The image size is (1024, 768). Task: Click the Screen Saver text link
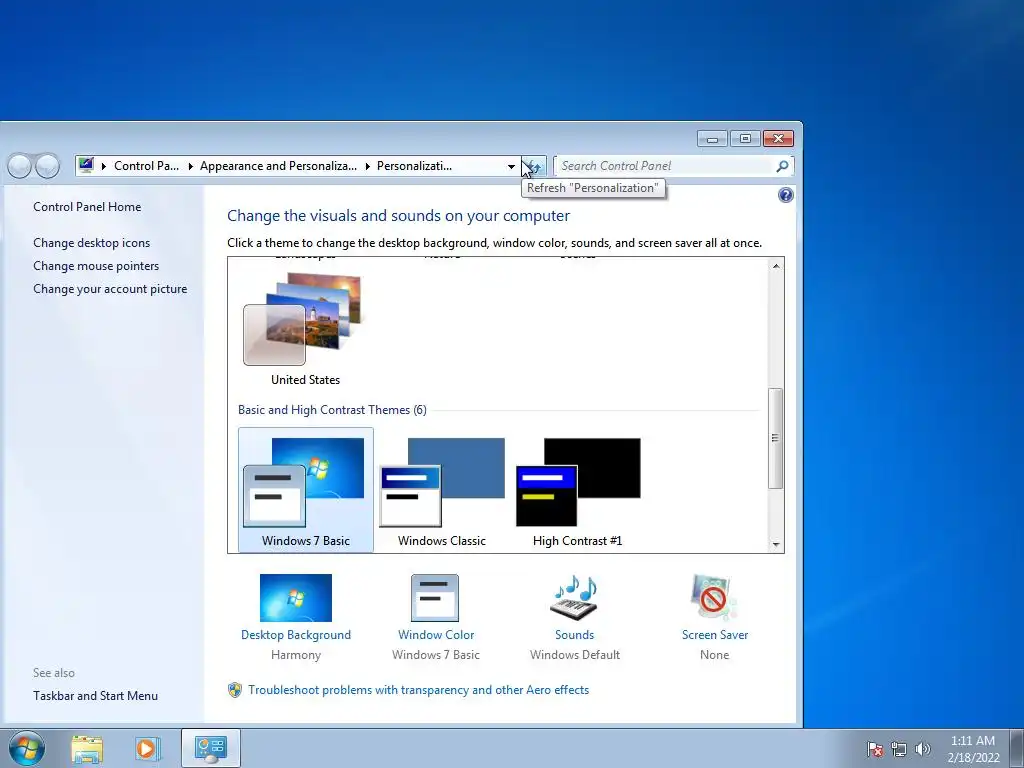point(714,635)
